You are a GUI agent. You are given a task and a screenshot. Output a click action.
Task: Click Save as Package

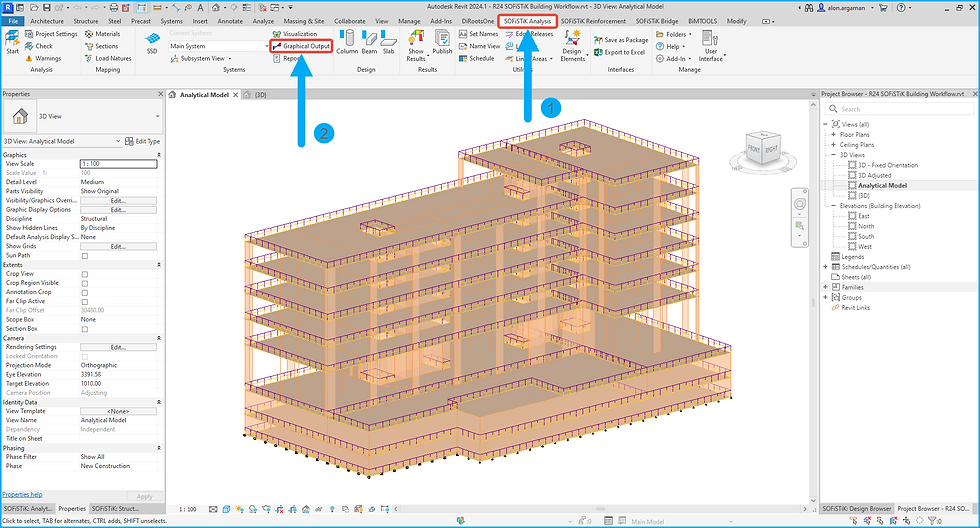point(621,40)
